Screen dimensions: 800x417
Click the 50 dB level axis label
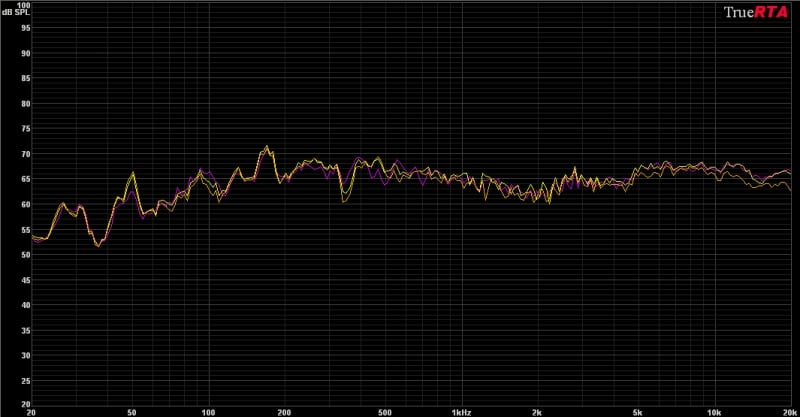pyautogui.click(x=25, y=255)
